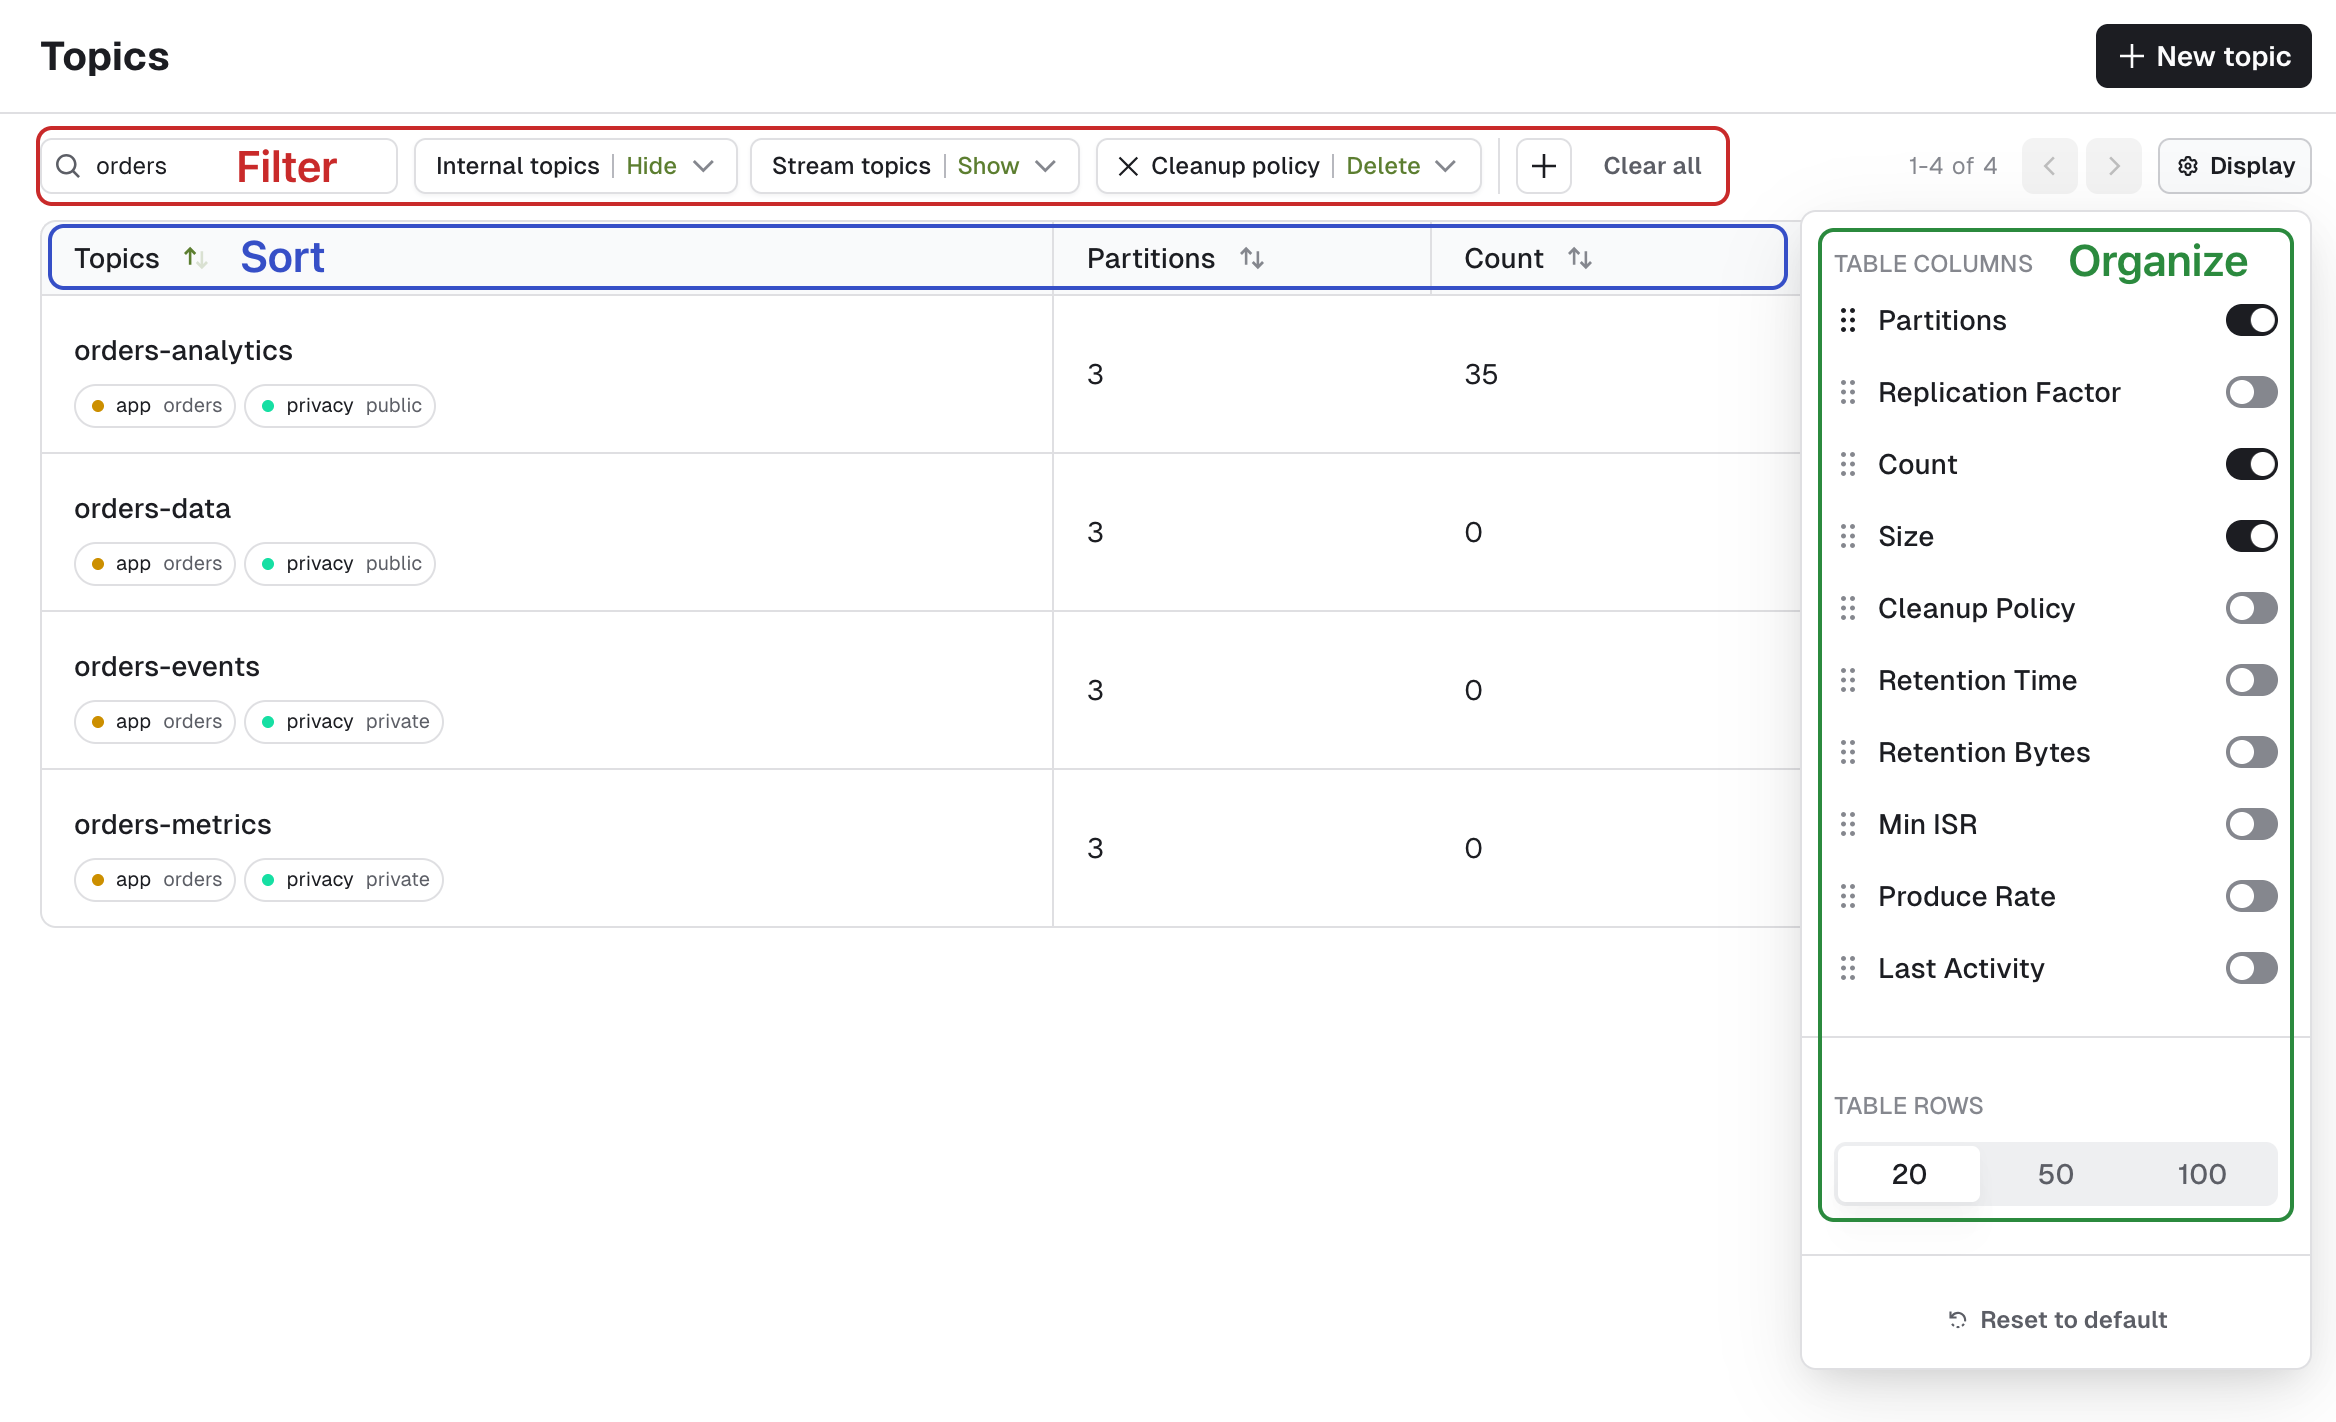Enable the Produce Rate column toggle
2336x1422 pixels.
pyautogui.click(x=2251, y=896)
